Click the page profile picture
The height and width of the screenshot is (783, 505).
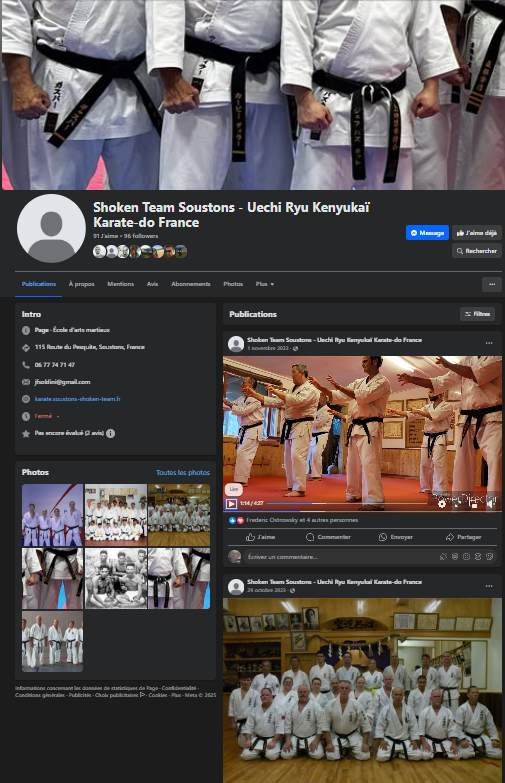tap(51, 228)
